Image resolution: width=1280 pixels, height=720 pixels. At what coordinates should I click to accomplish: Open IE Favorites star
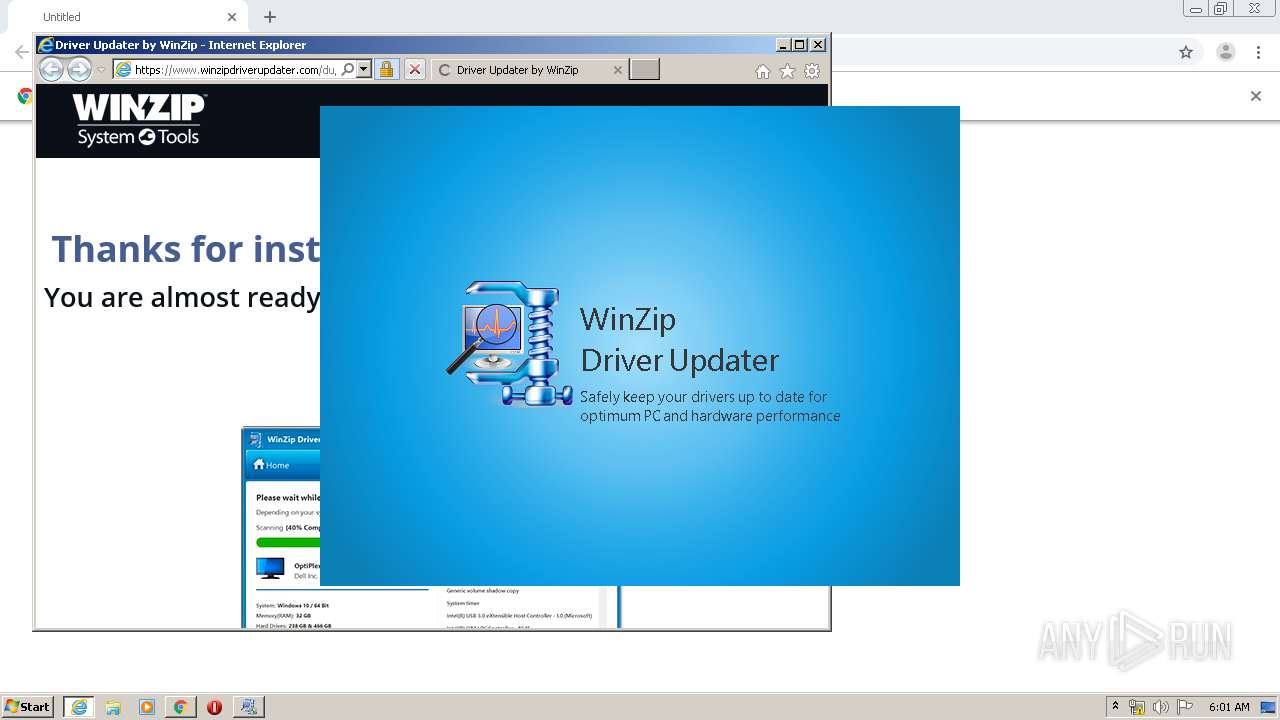click(787, 71)
